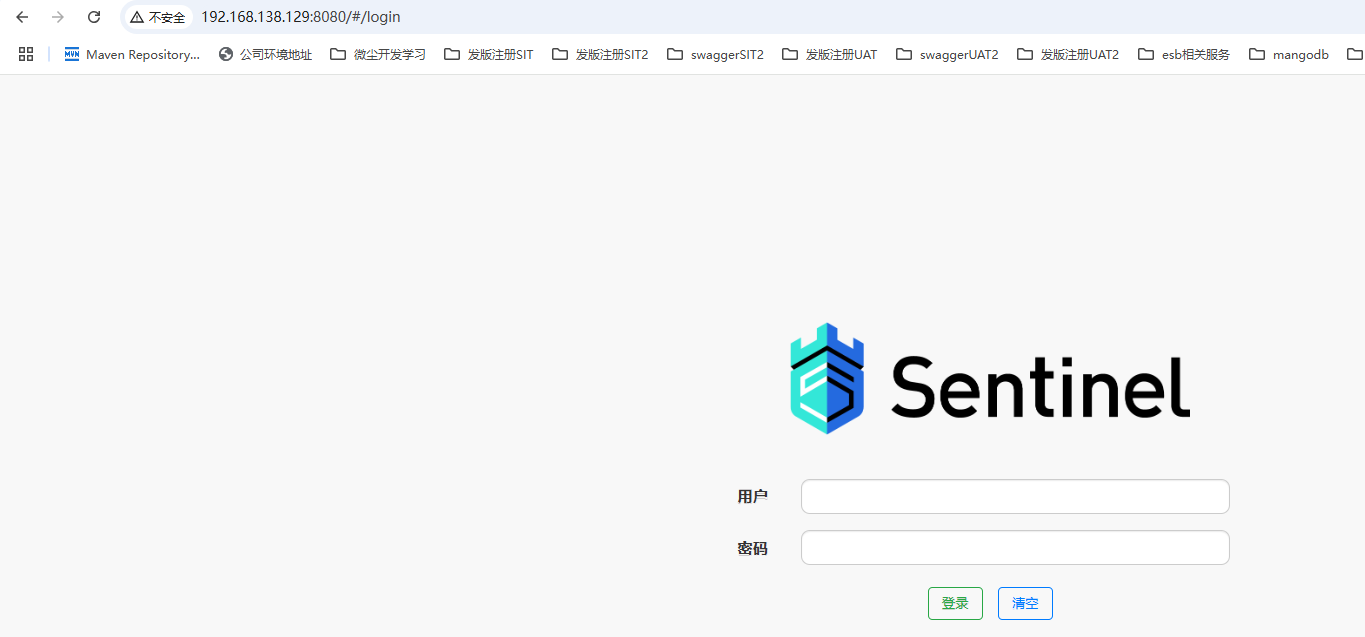Click the 清空 clear button
The height and width of the screenshot is (637, 1365).
[x=1025, y=603]
